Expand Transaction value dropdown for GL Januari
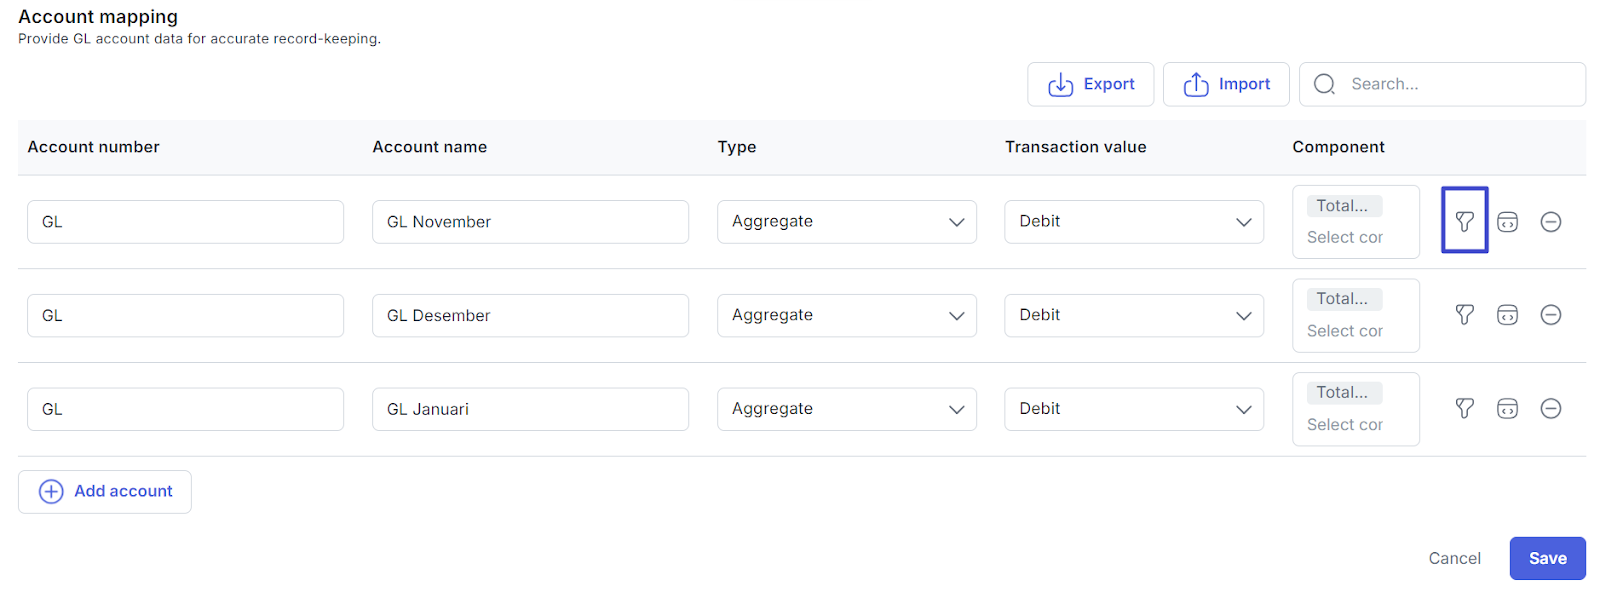Screen dimensions: 1600x598 tap(1133, 409)
